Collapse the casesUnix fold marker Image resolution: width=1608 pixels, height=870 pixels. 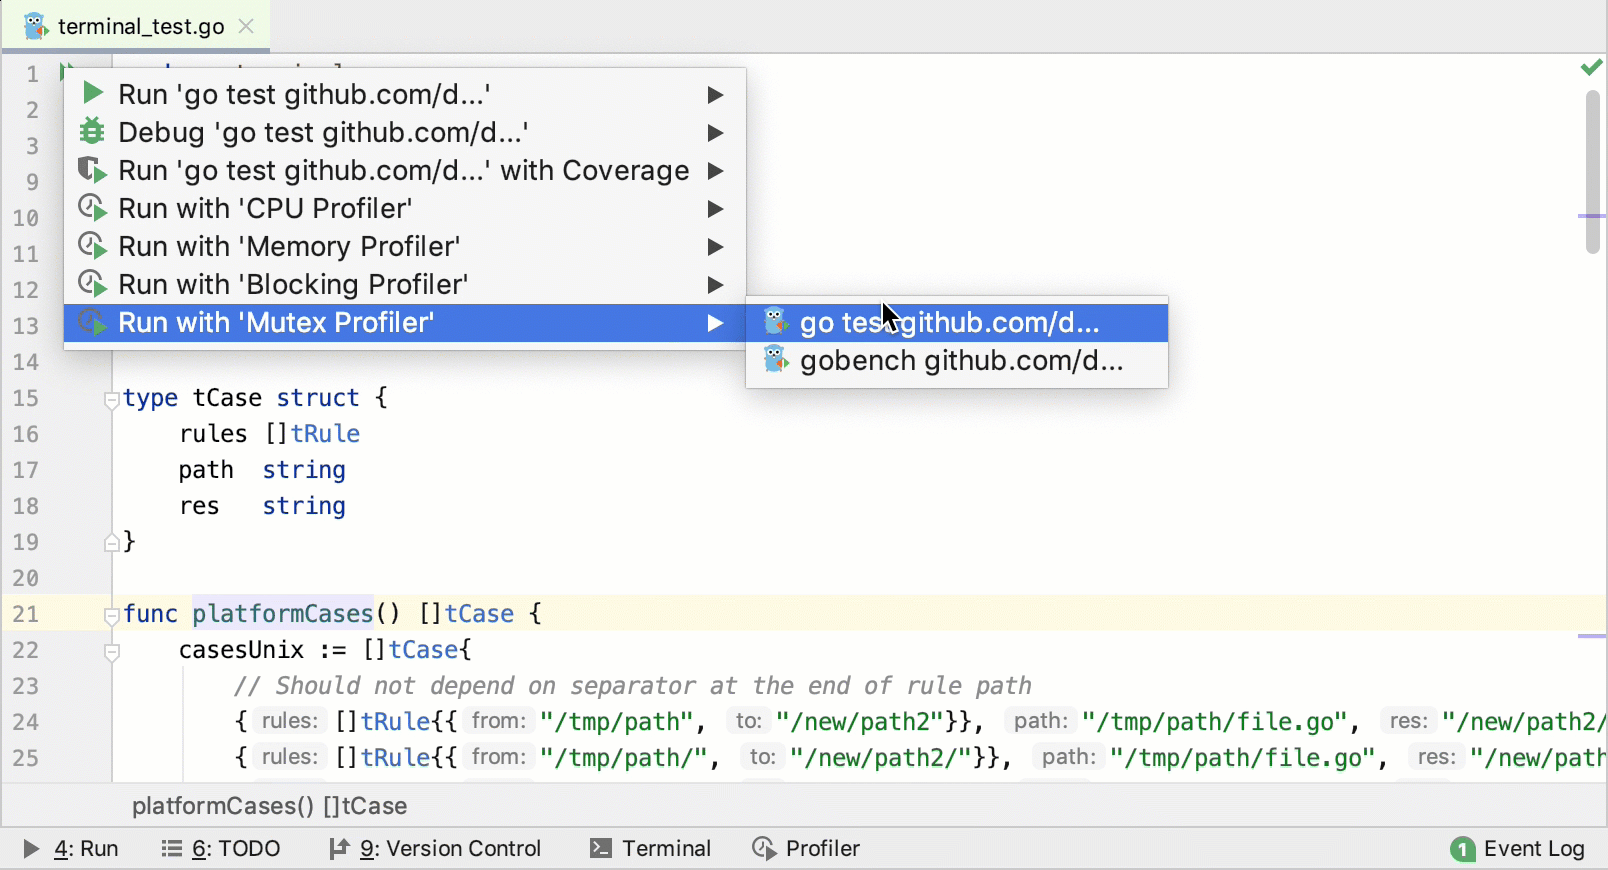coord(112,652)
